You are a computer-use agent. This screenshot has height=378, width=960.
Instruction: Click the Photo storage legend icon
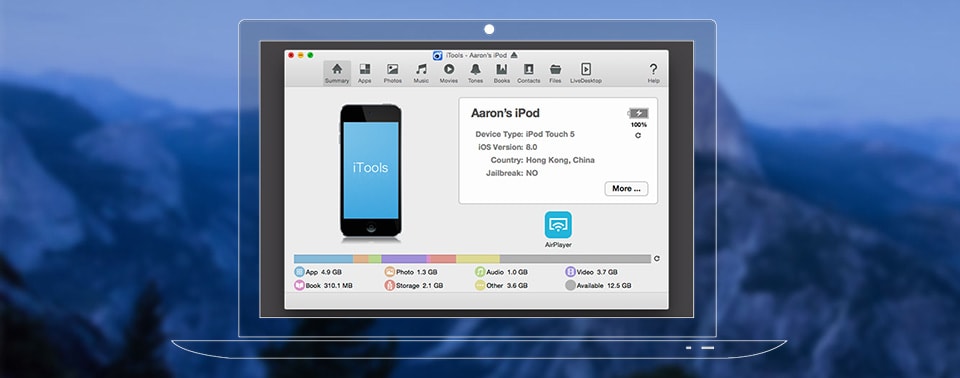click(x=389, y=271)
